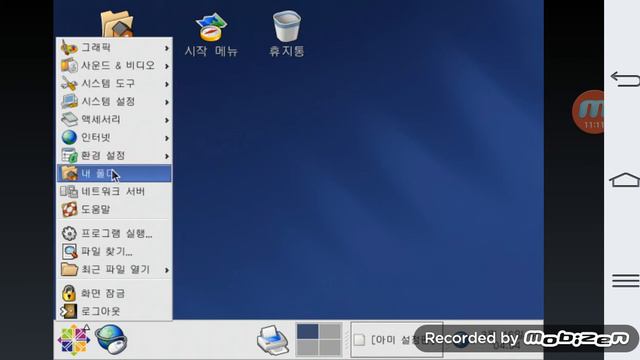Click the 환경 설정 icon

(x=69, y=155)
